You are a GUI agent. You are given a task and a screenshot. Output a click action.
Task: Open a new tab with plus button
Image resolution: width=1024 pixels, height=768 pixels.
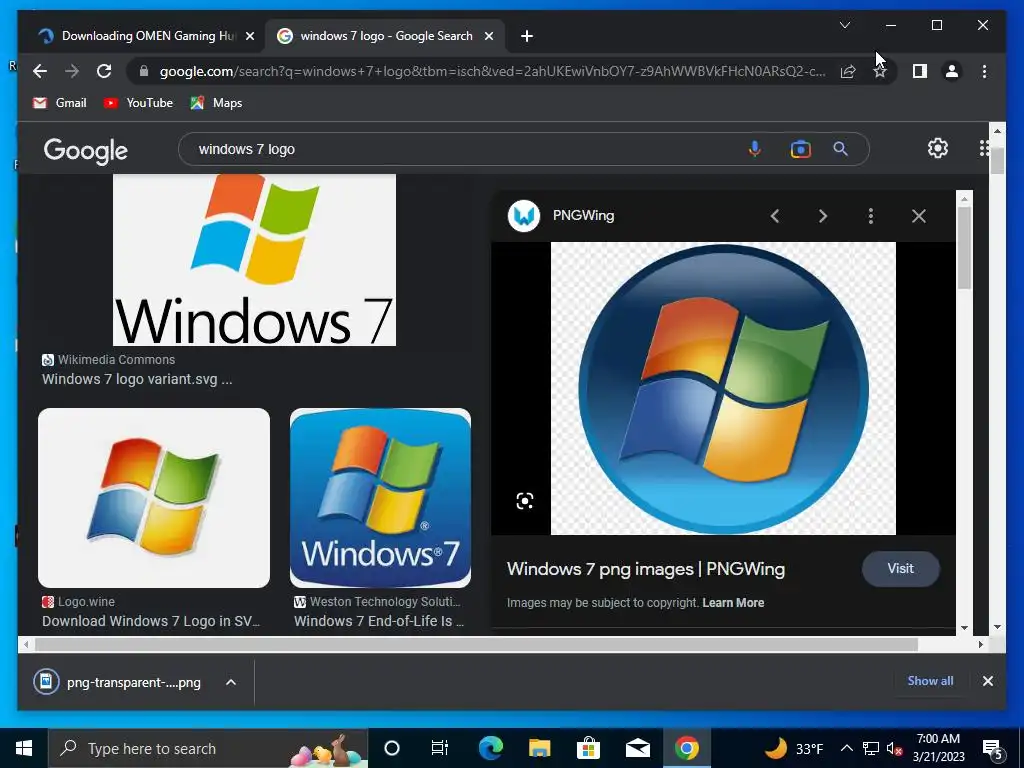[x=527, y=36]
